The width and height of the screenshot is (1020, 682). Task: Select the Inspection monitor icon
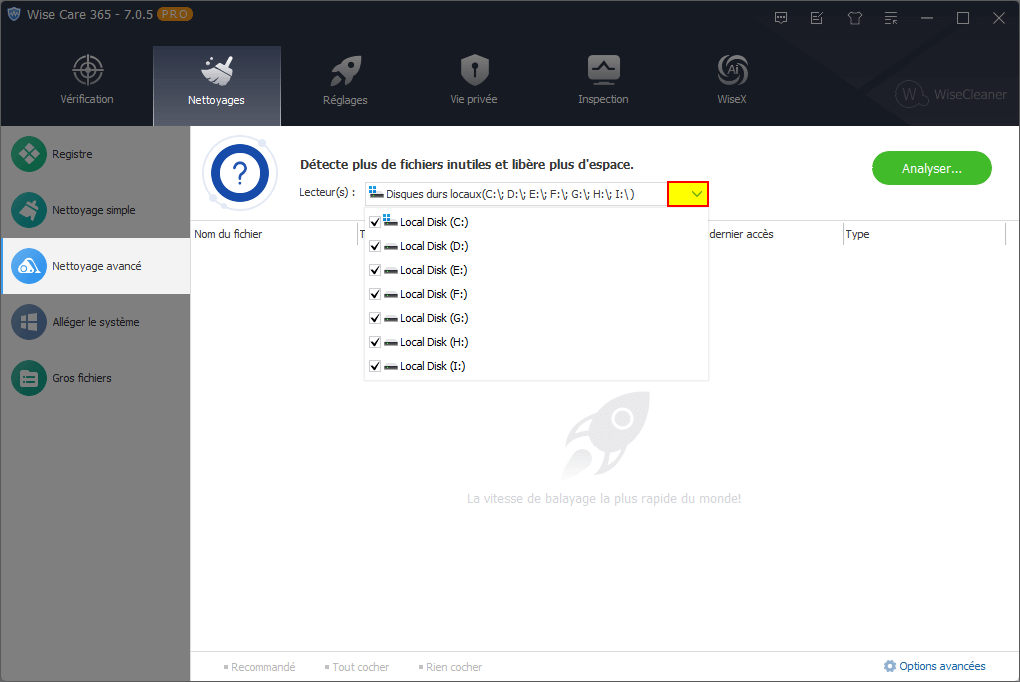click(603, 70)
